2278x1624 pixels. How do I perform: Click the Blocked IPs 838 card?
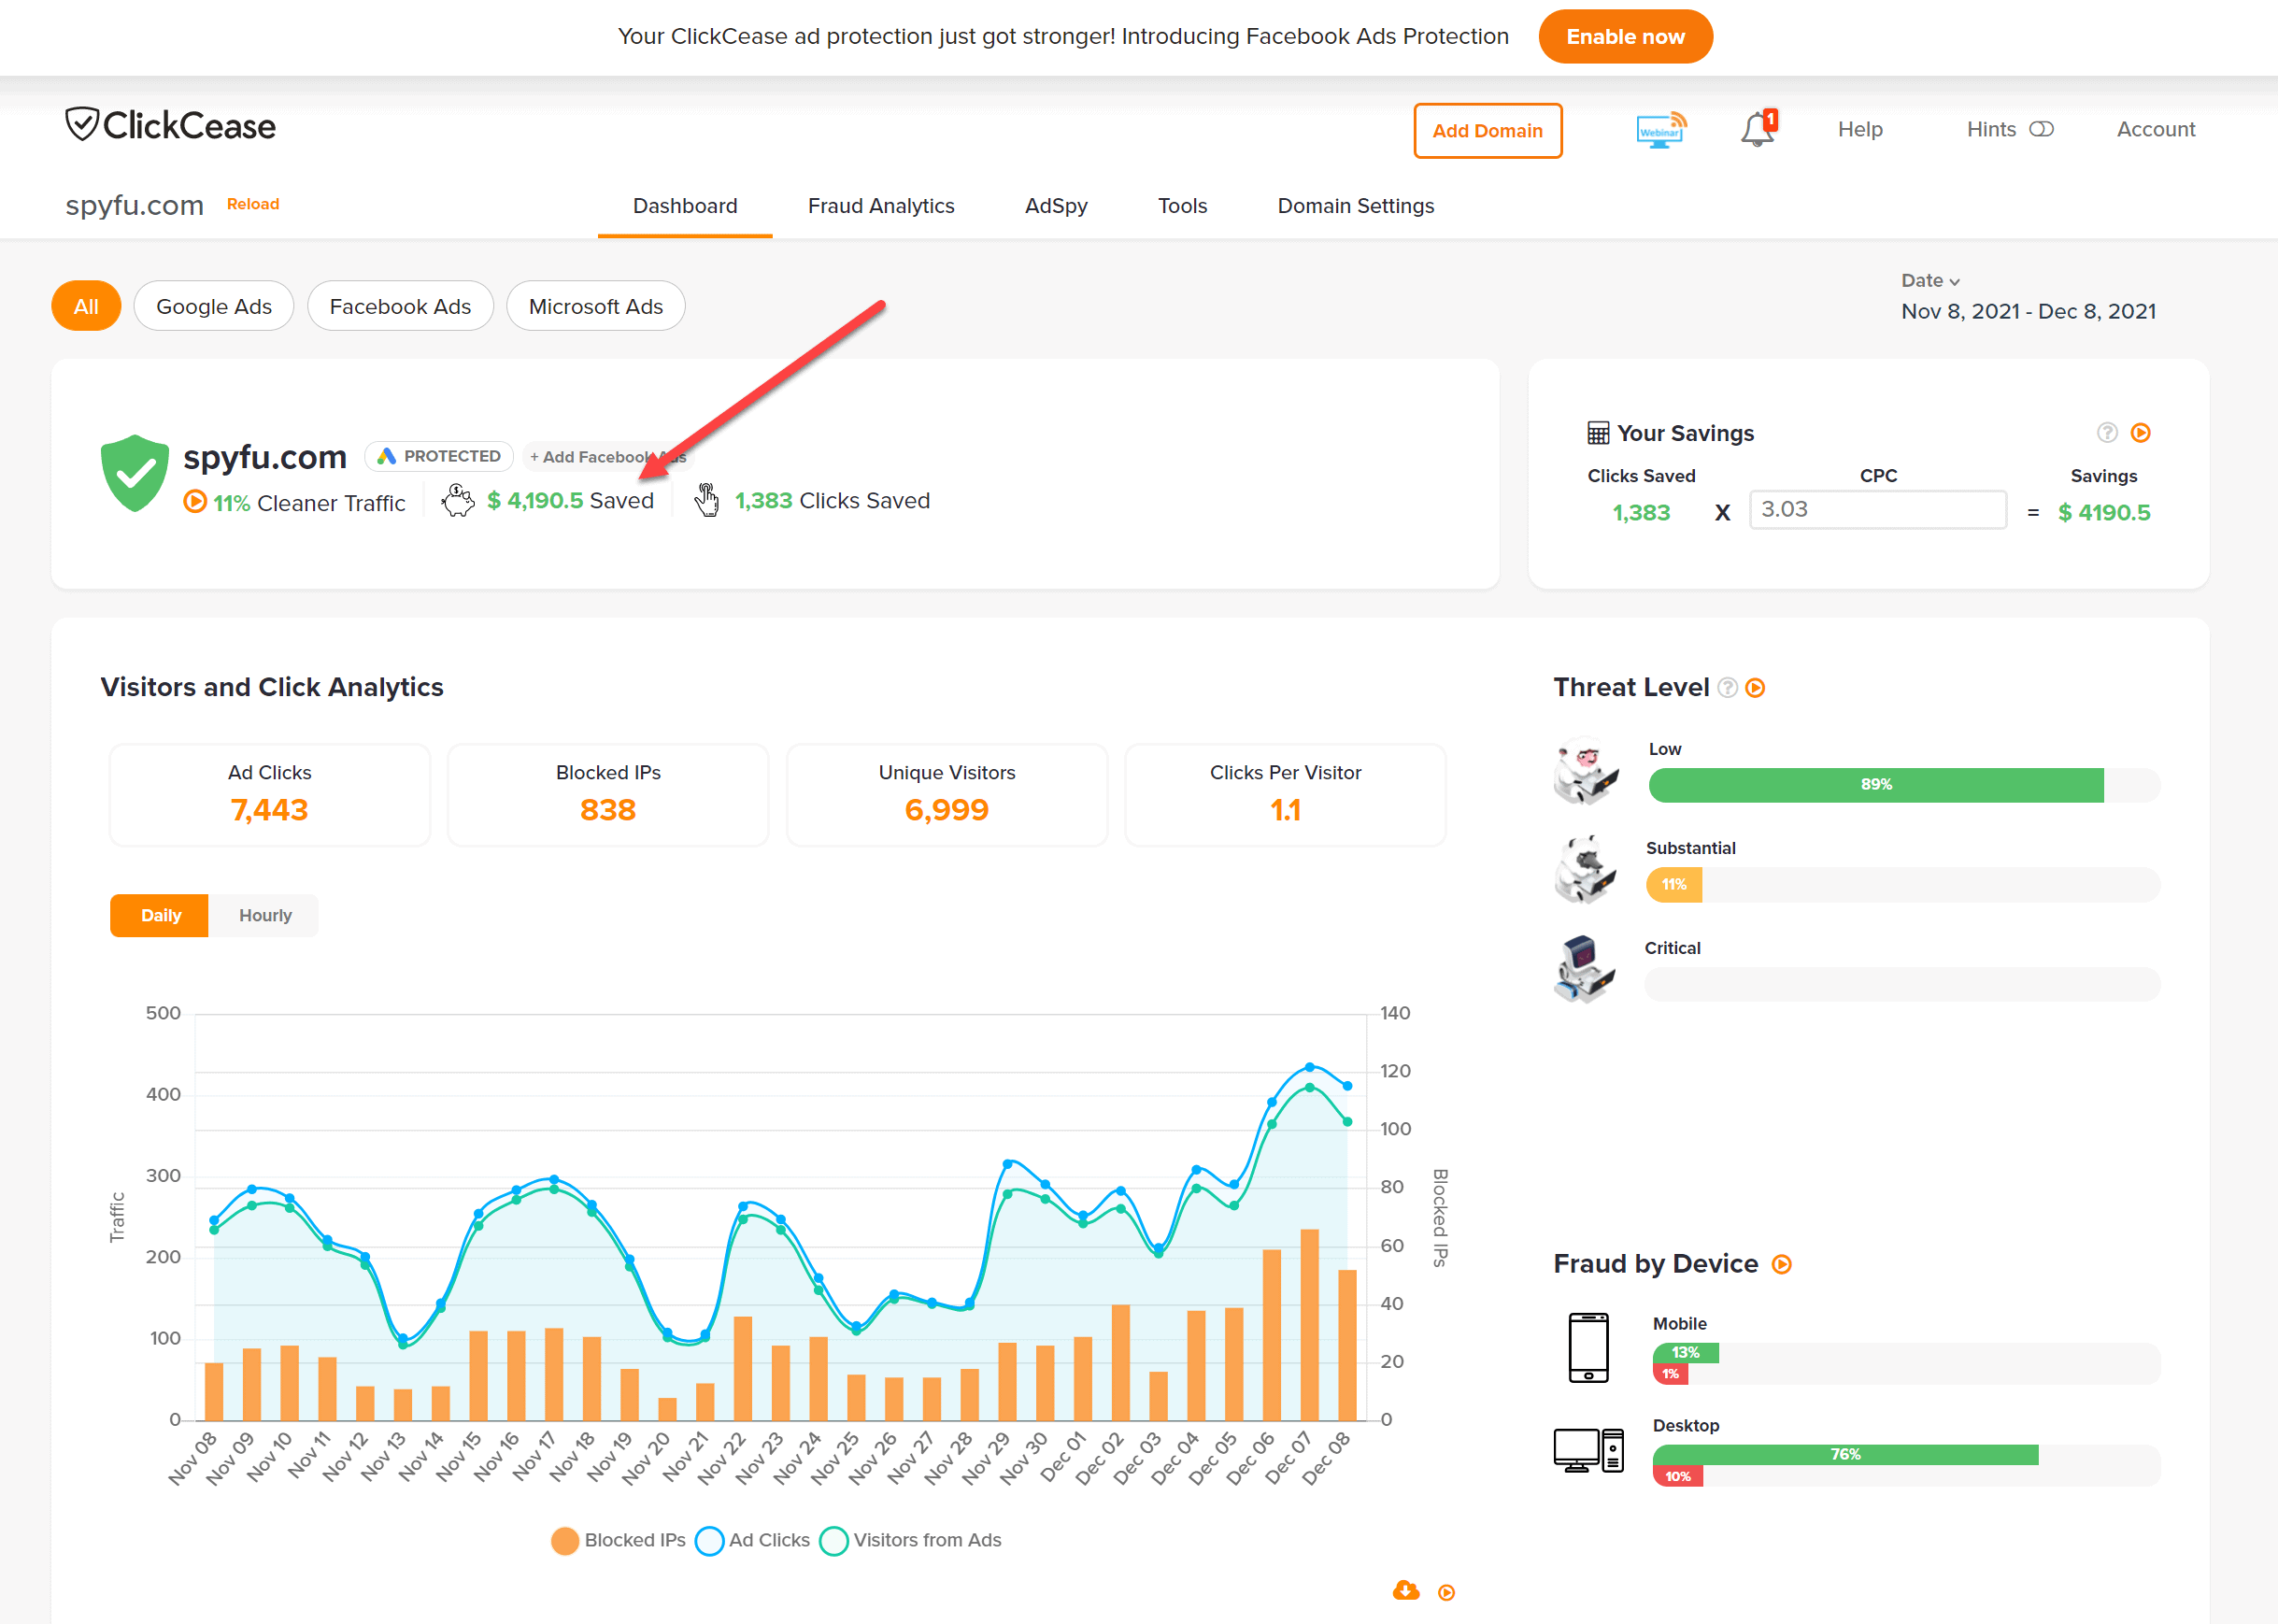point(608,795)
